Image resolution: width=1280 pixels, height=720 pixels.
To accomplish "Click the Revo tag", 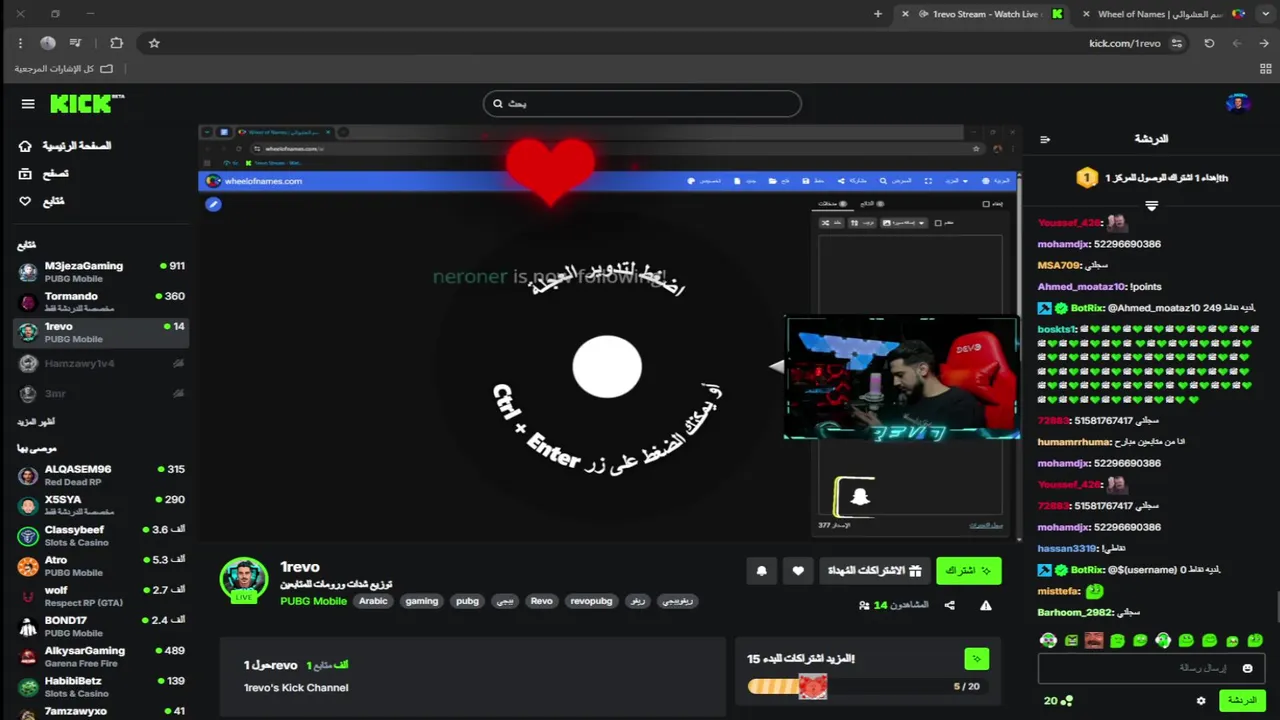I will (x=541, y=601).
